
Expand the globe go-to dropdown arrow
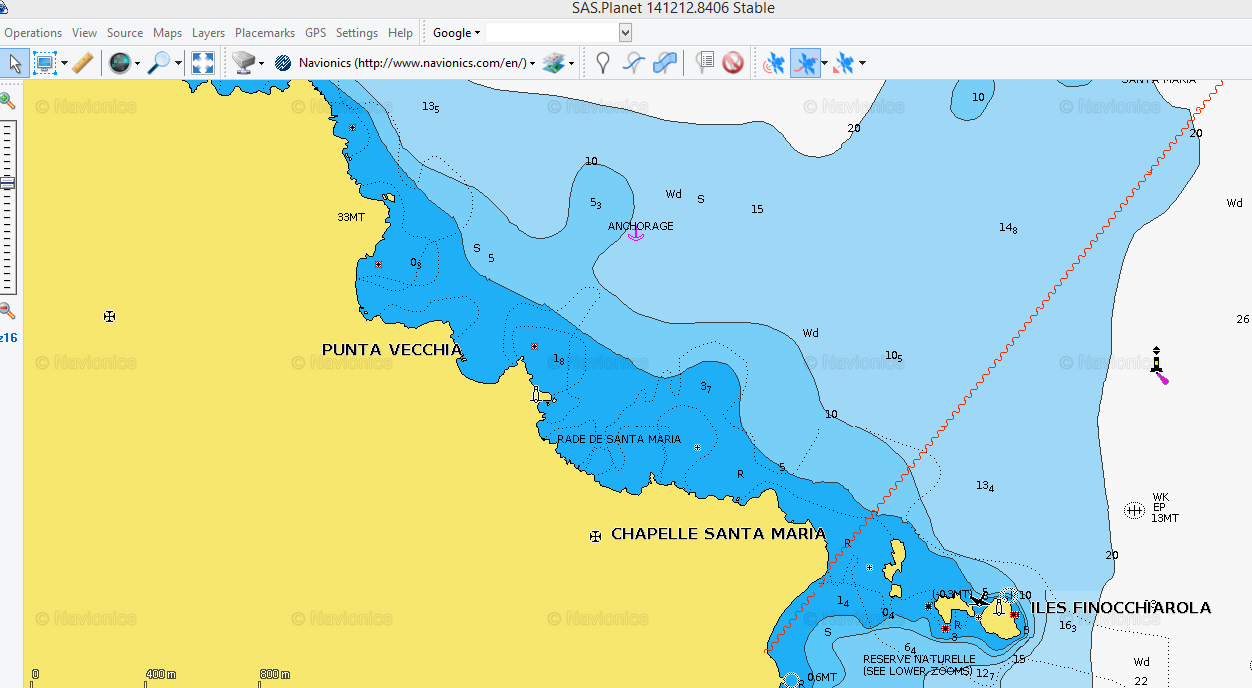click(137, 63)
